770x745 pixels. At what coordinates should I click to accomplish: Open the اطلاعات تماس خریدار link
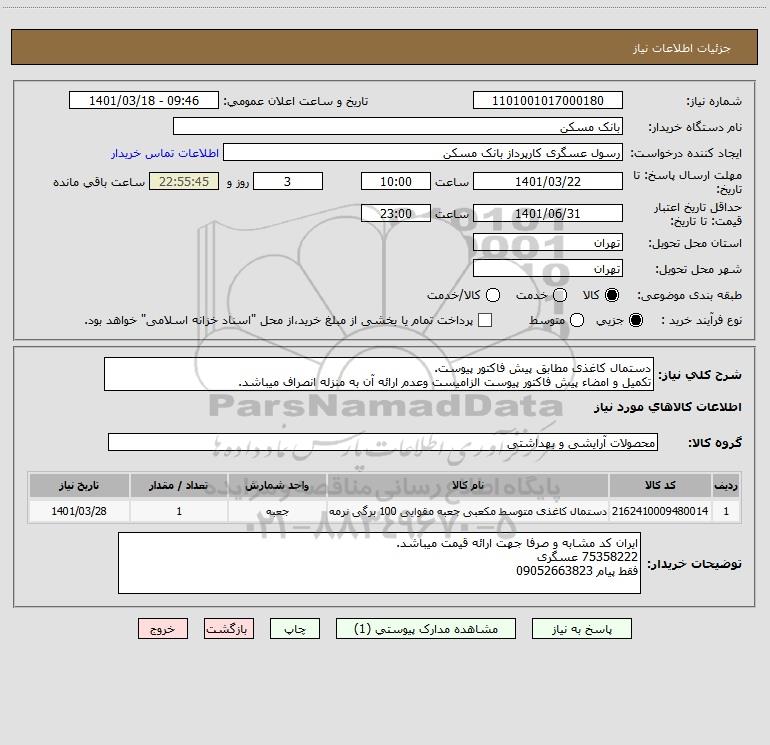coord(165,153)
